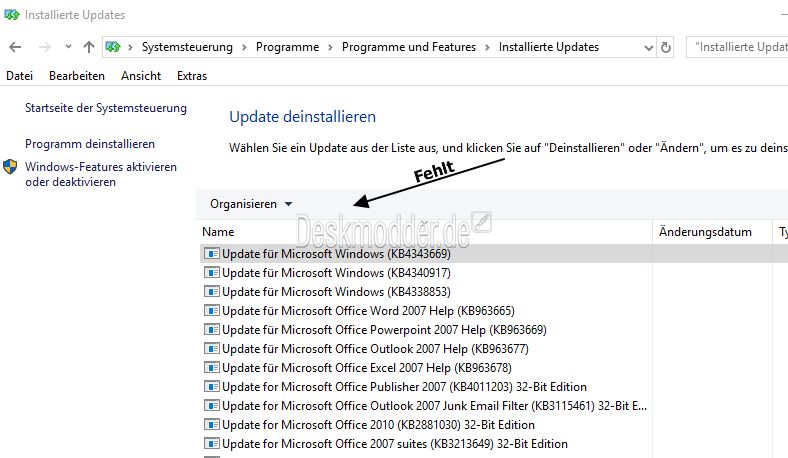Click the search field for Installierte Updates
The width and height of the screenshot is (788, 458).
click(x=738, y=47)
